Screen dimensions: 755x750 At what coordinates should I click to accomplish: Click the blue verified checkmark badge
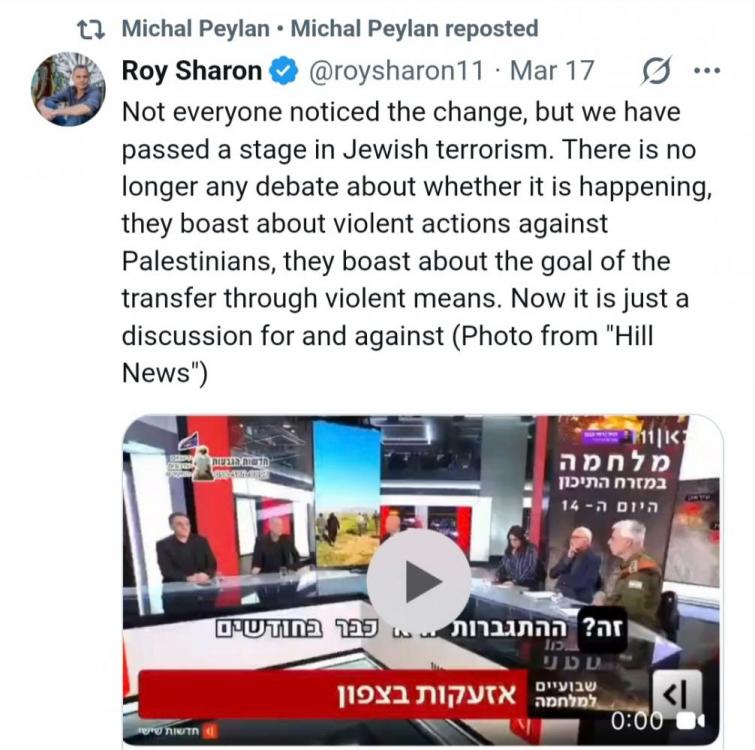pos(283,71)
